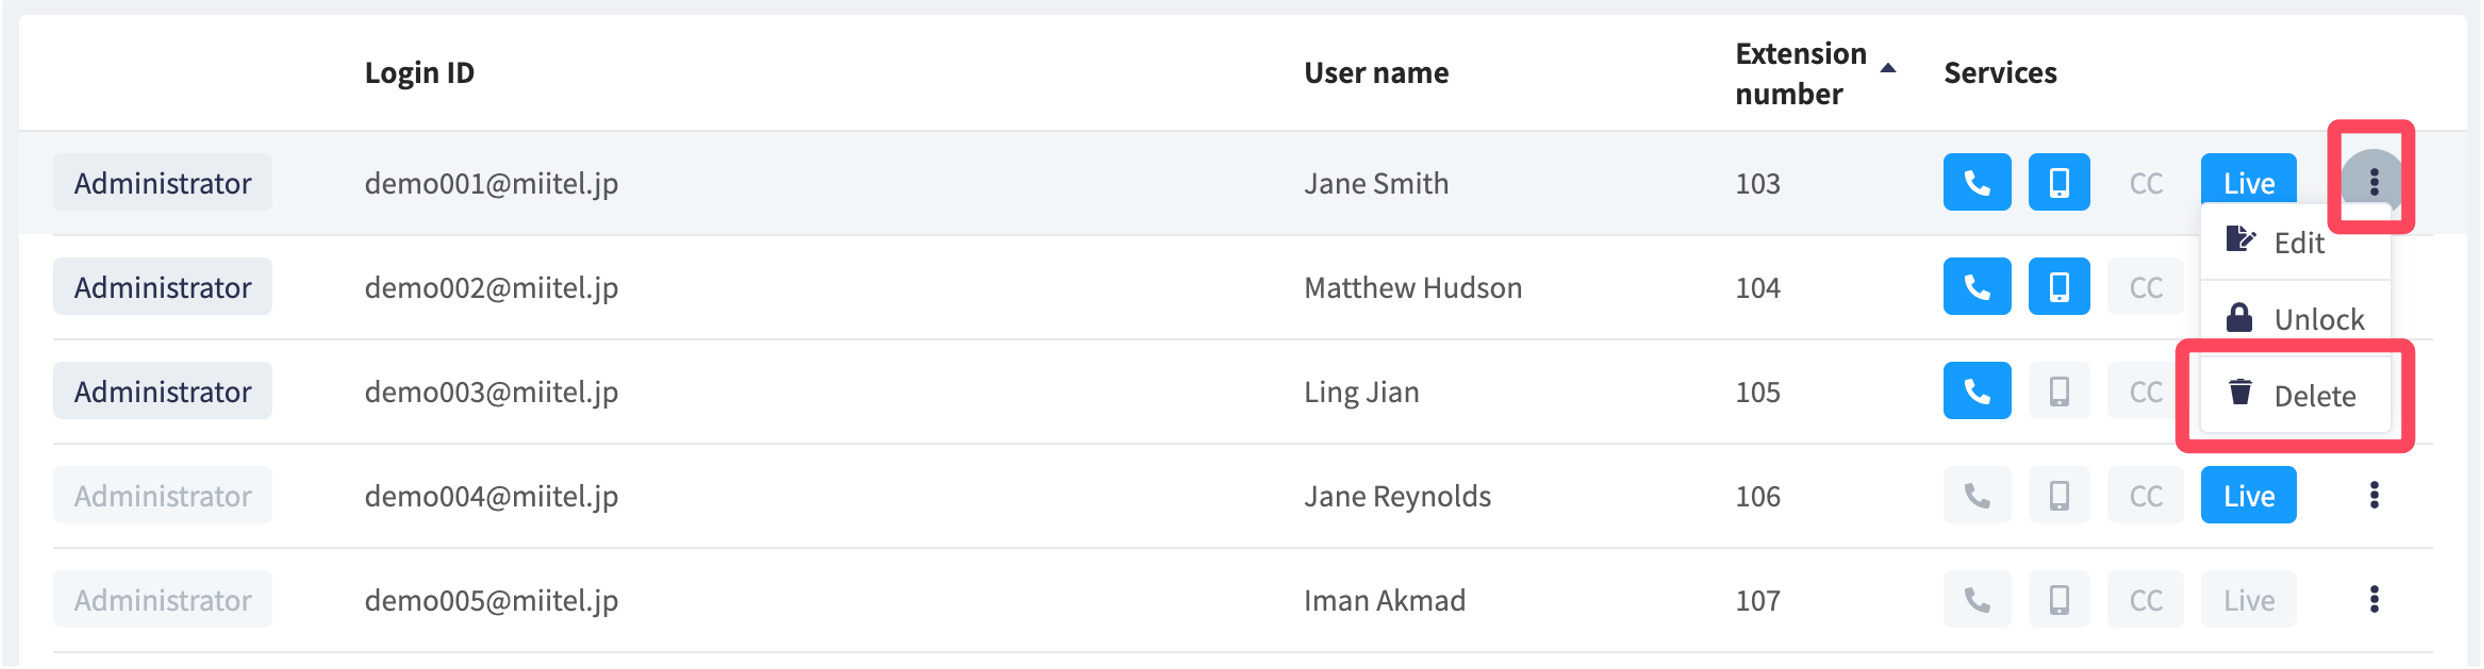The width and height of the screenshot is (2484, 669).
Task: Open the three-dot menu for Jane Reynolds
Action: click(x=2373, y=495)
